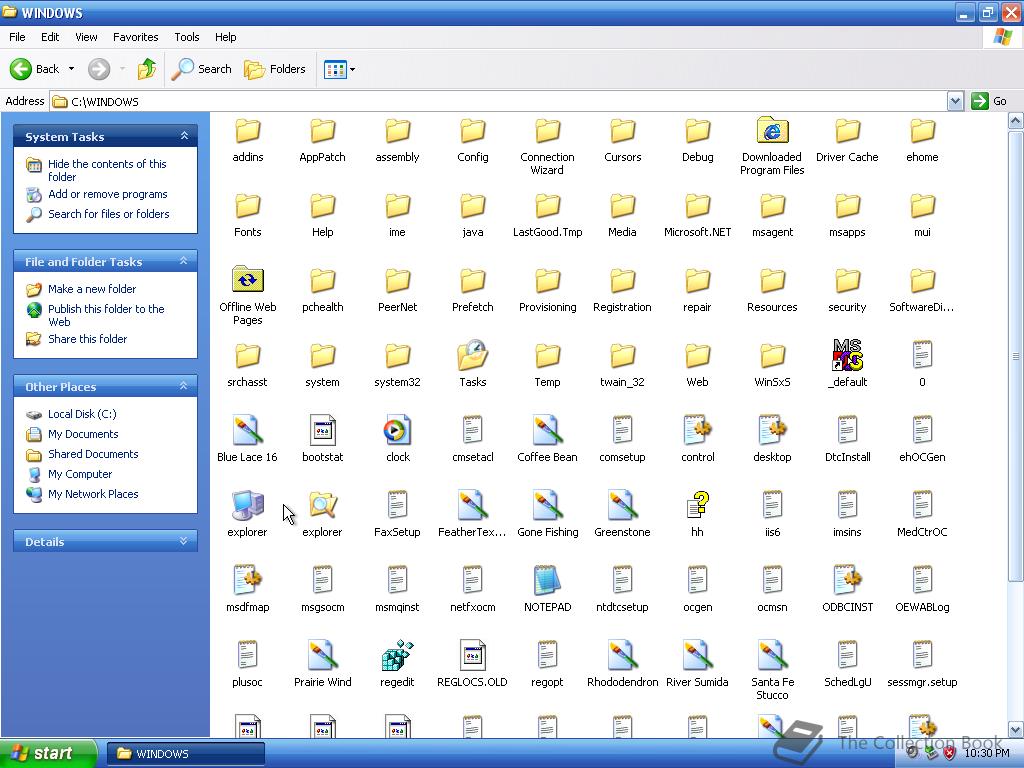The width and height of the screenshot is (1024, 768).
Task: Select the bootstat file icon
Action: [x=323, y=430]
